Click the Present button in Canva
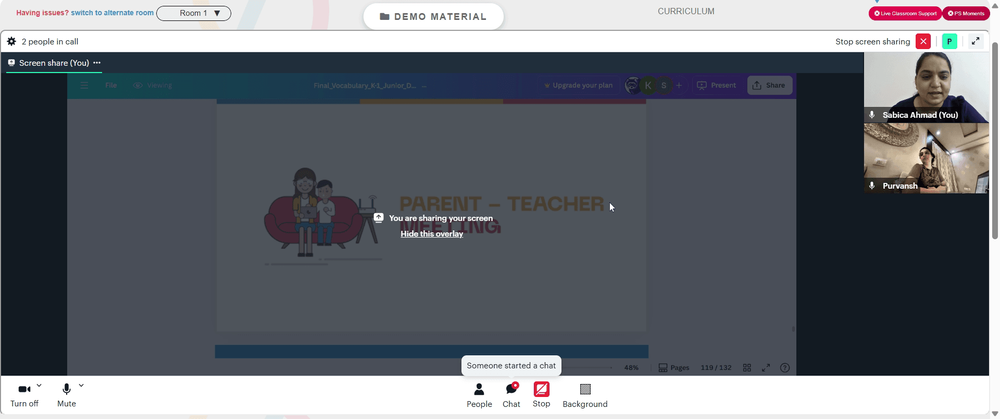 click(x=717, y=85)
